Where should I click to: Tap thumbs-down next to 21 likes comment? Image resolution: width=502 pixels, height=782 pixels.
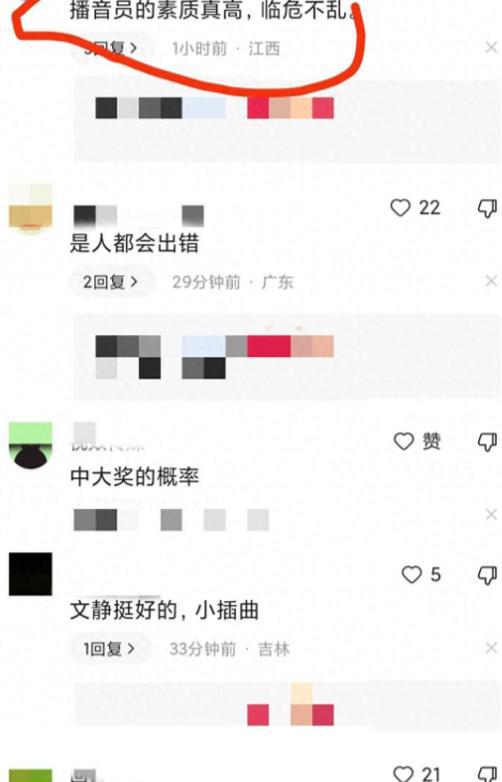487,774
